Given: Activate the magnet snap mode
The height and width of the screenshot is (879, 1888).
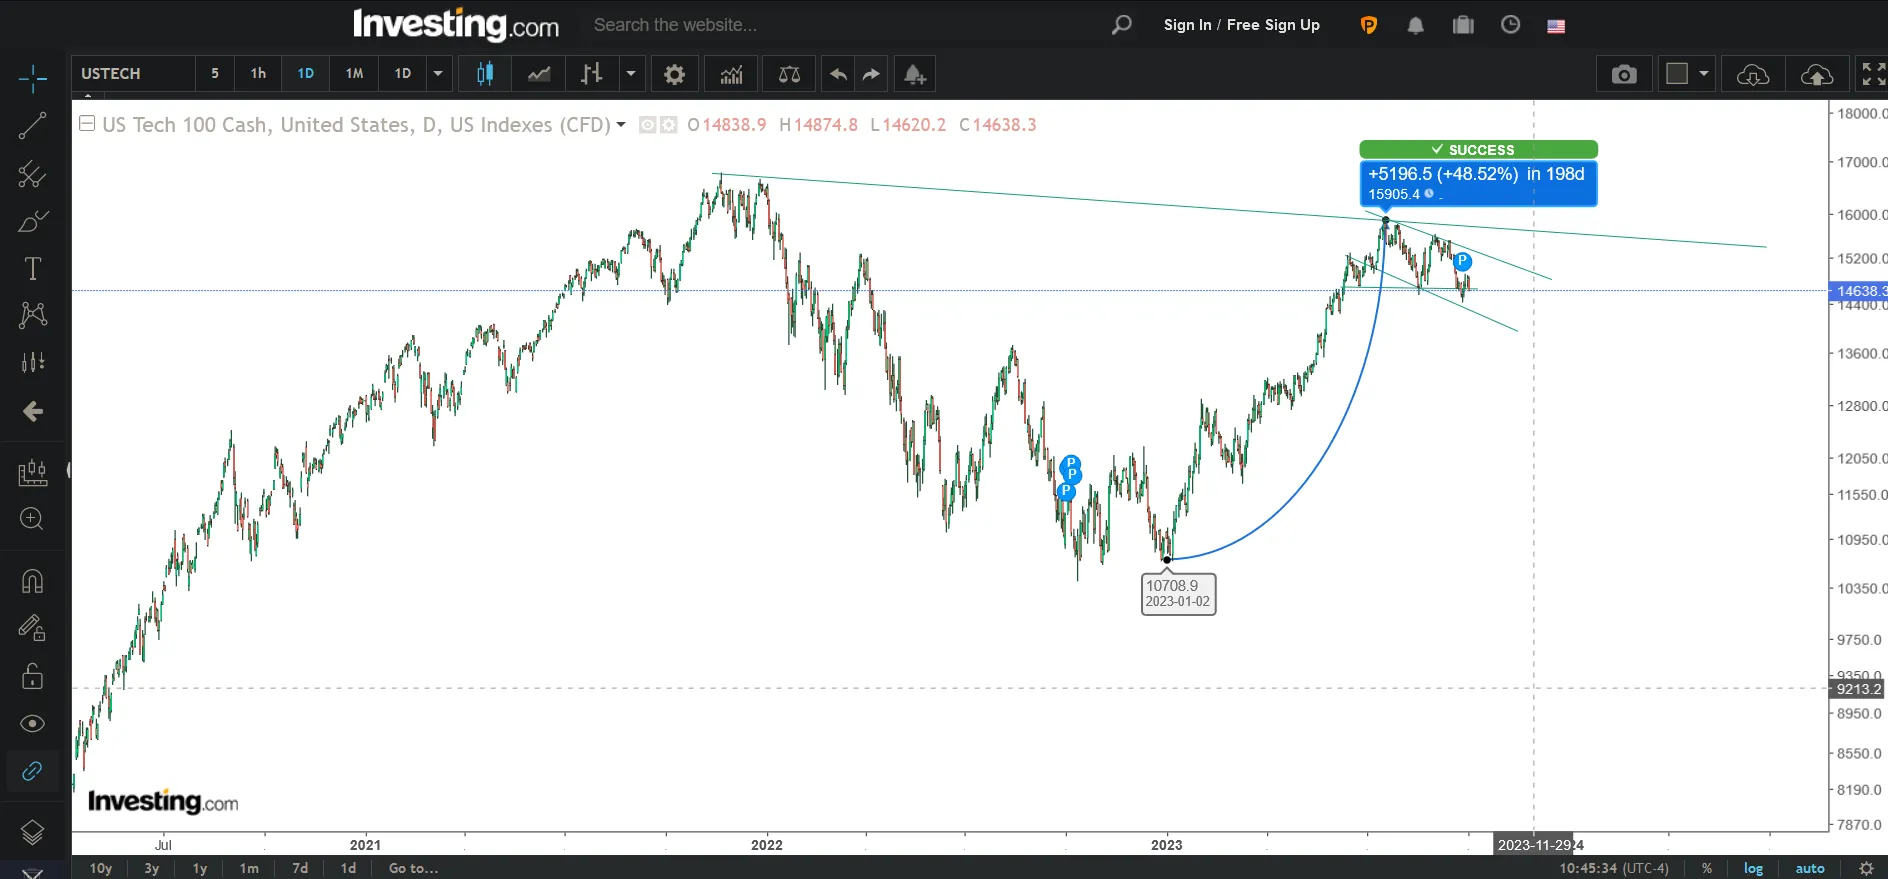Looking at the screenshot, I should click(x=32, y=581).
